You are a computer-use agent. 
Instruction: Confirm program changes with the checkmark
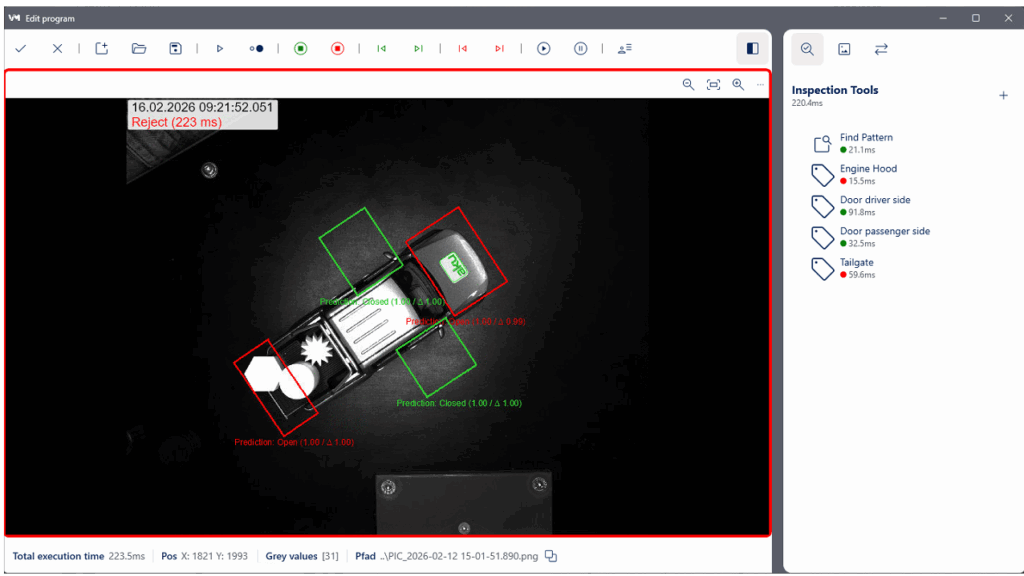pyautogui.click(x=21, y=48)
